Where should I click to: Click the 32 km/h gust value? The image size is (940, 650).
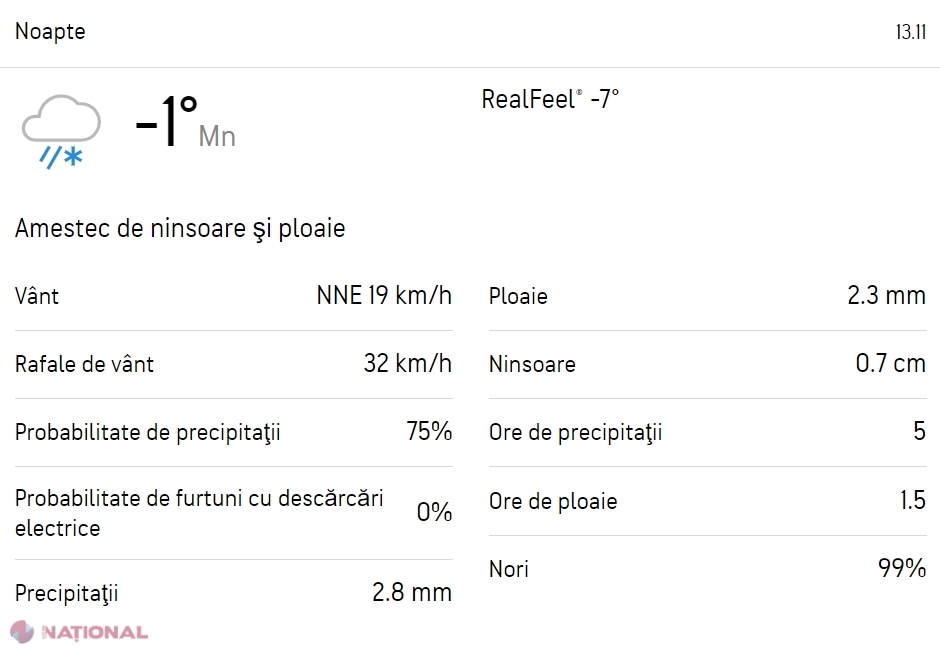click(x=408, y=363)
